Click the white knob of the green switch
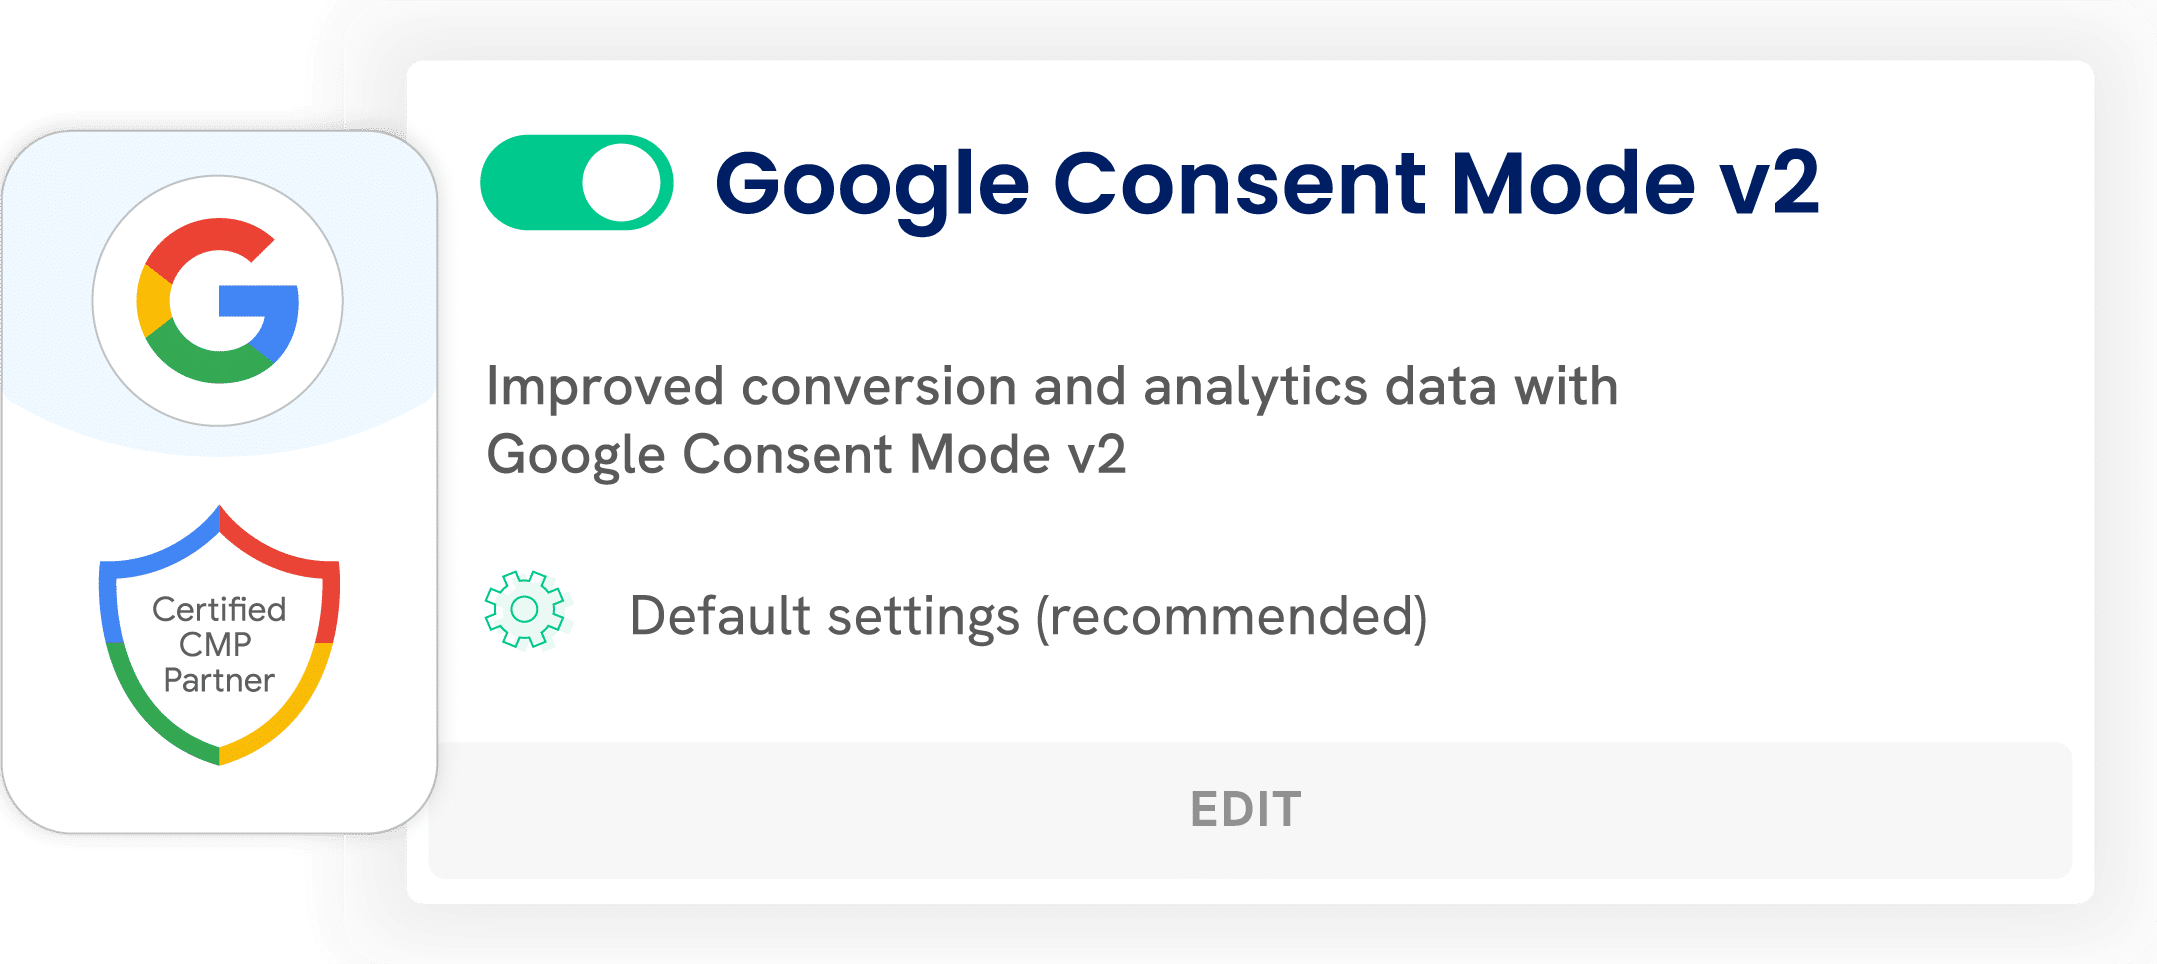This screenshot has height=964, width=2157. tap(621, 183)
